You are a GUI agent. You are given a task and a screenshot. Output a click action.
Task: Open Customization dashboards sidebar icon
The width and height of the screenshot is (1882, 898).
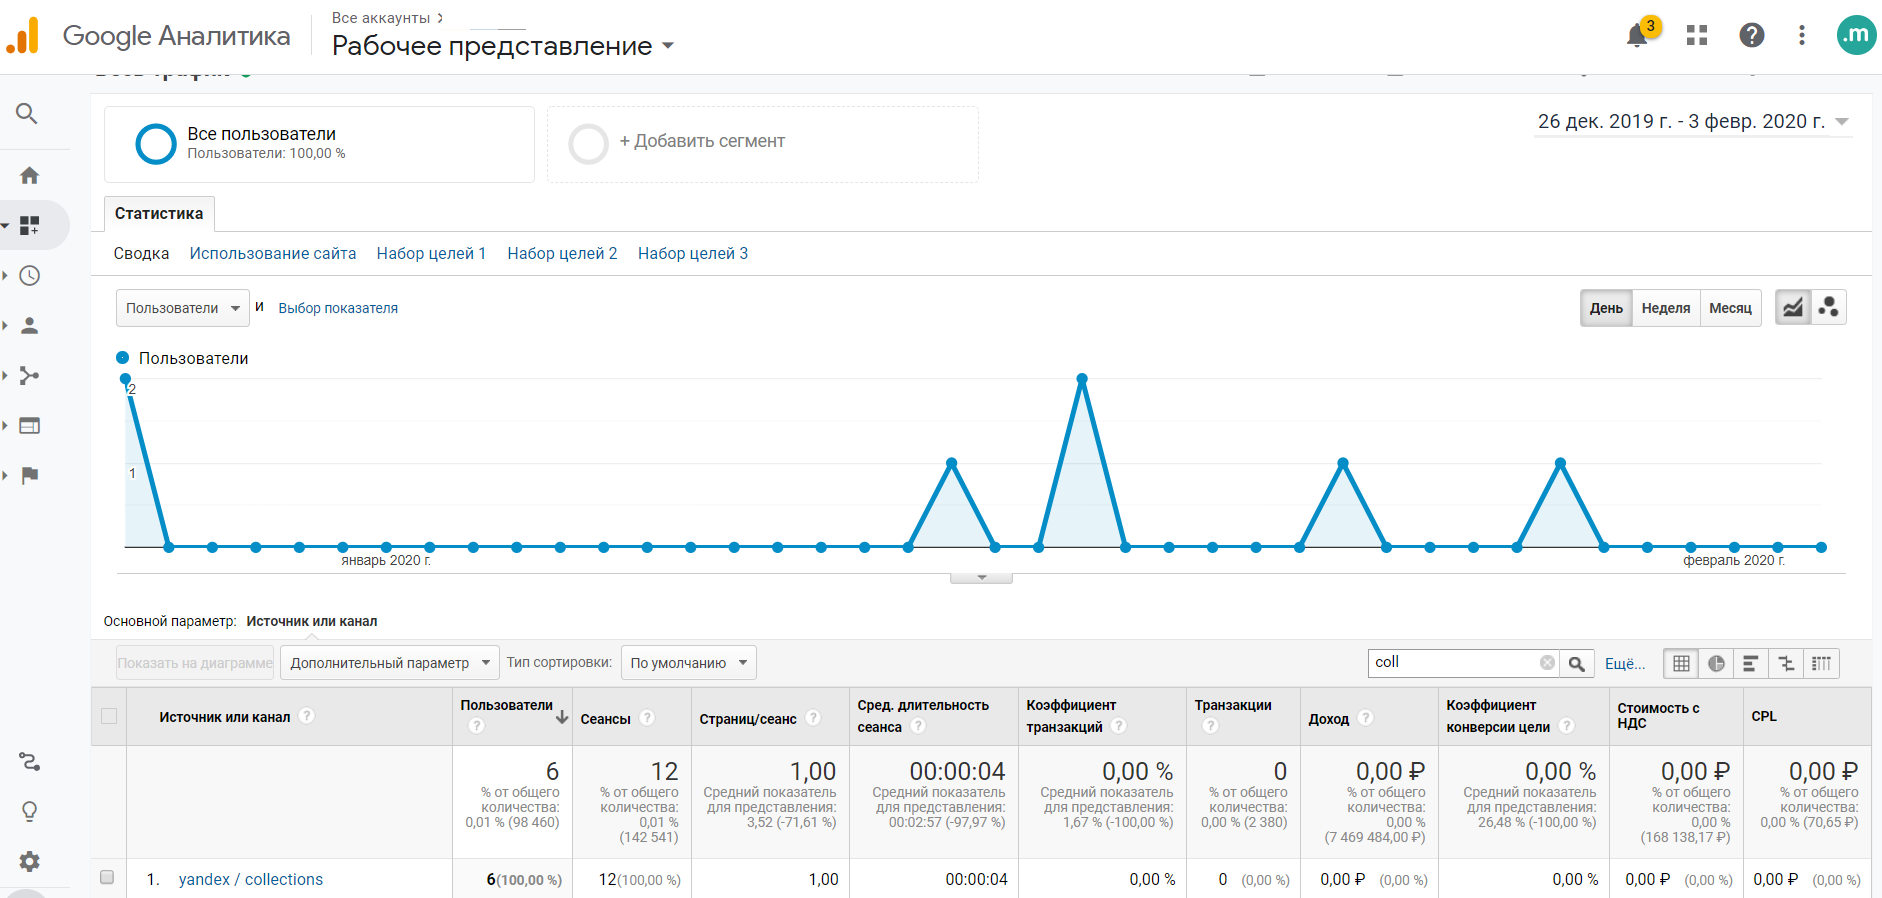tap(30, 226)
